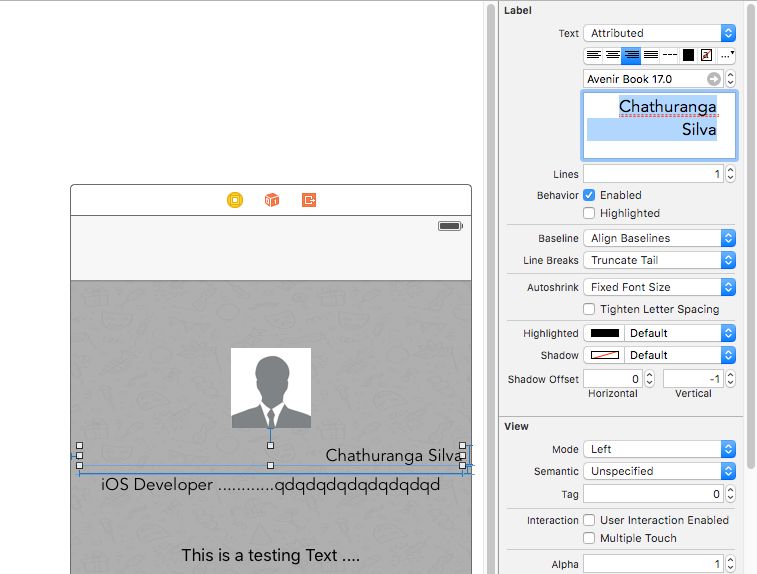Toggle the Highlighted behavior checkbox
Viewport: 757px width, 574px height.
click(x=589, y=213)
